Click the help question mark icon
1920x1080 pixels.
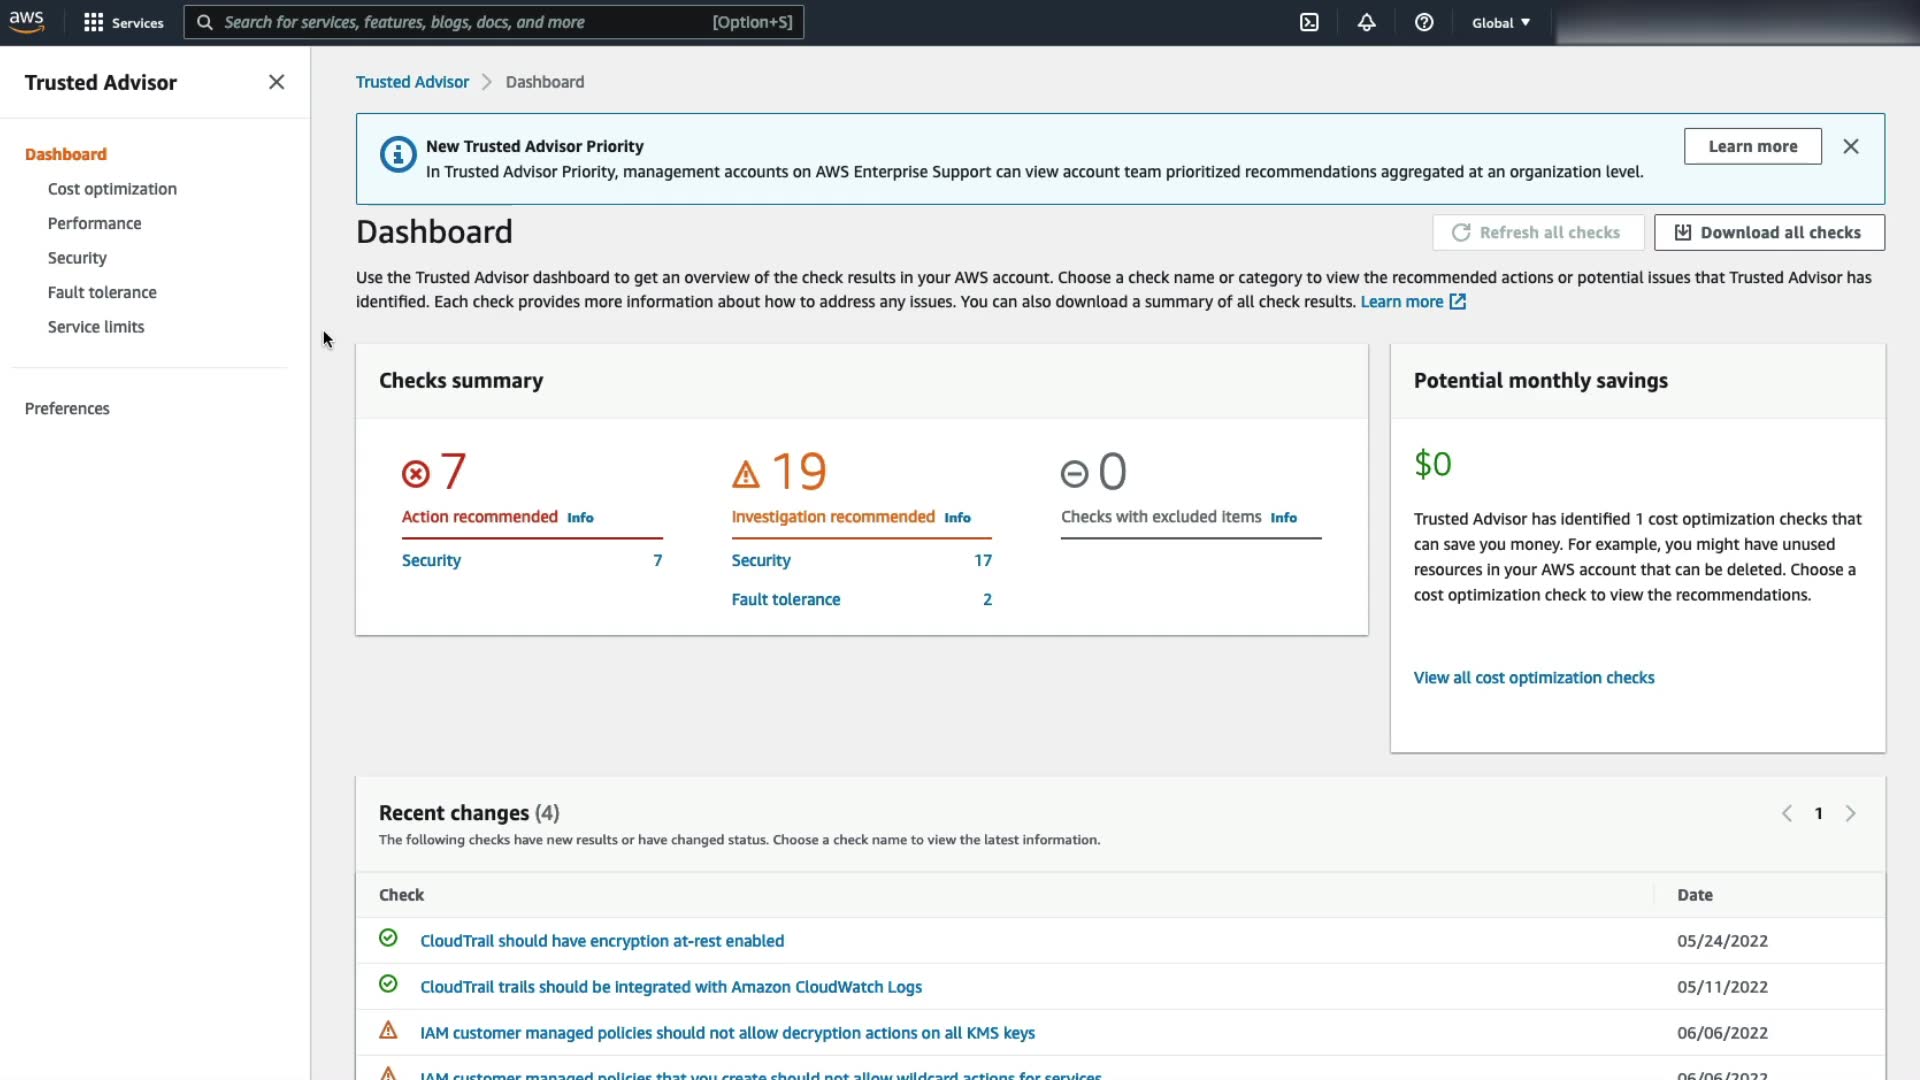[1424, 22]
